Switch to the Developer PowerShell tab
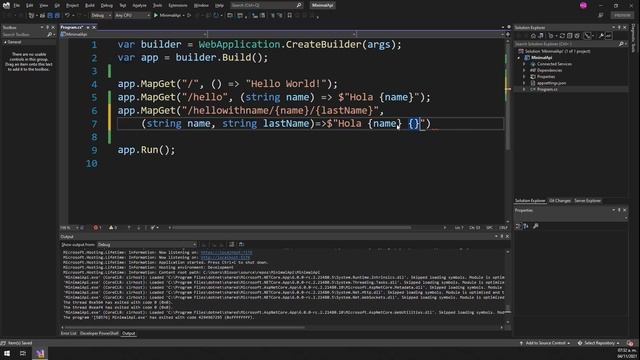 tap(99, 333)
